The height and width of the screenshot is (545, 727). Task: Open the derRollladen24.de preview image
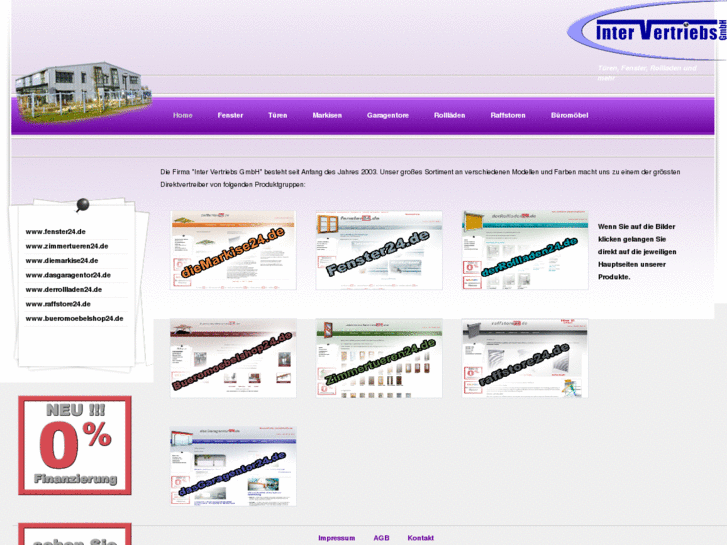tap(525, 250)
